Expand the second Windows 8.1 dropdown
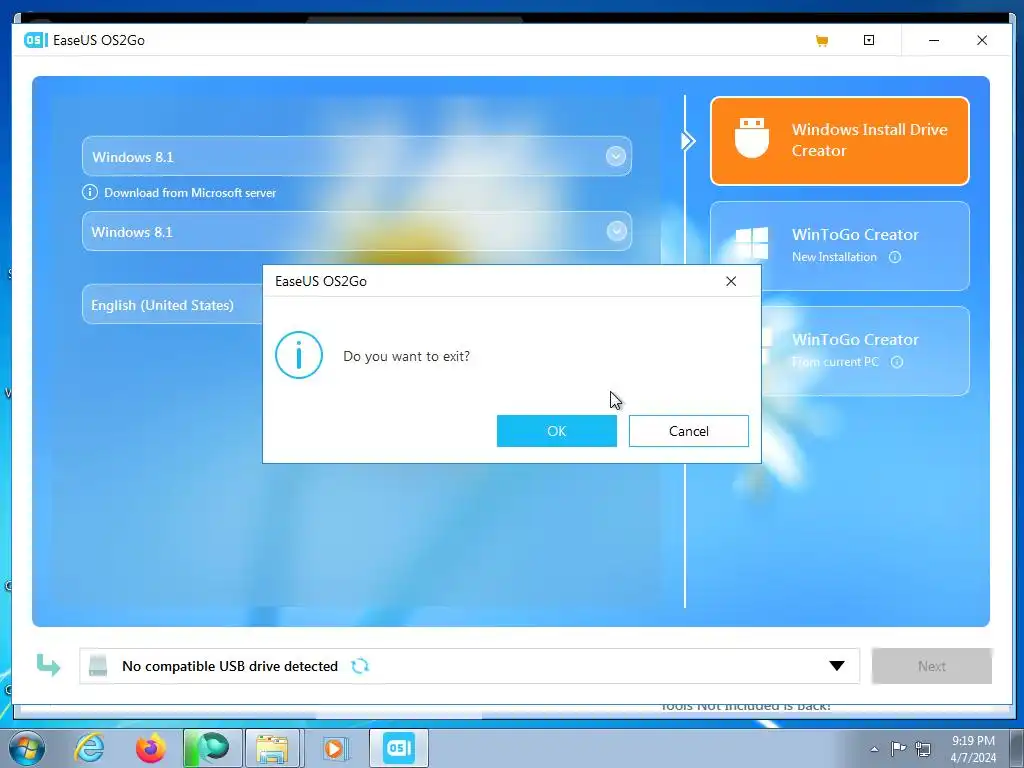 click(616, 231)
